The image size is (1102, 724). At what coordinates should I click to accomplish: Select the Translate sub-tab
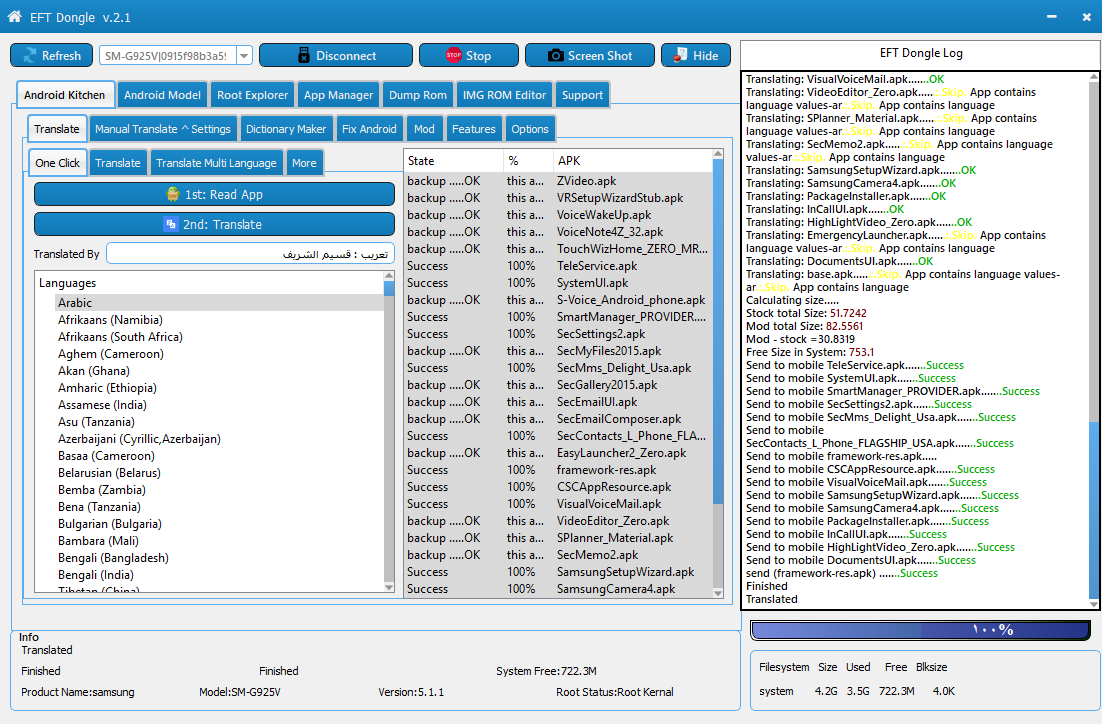[57, 129]
